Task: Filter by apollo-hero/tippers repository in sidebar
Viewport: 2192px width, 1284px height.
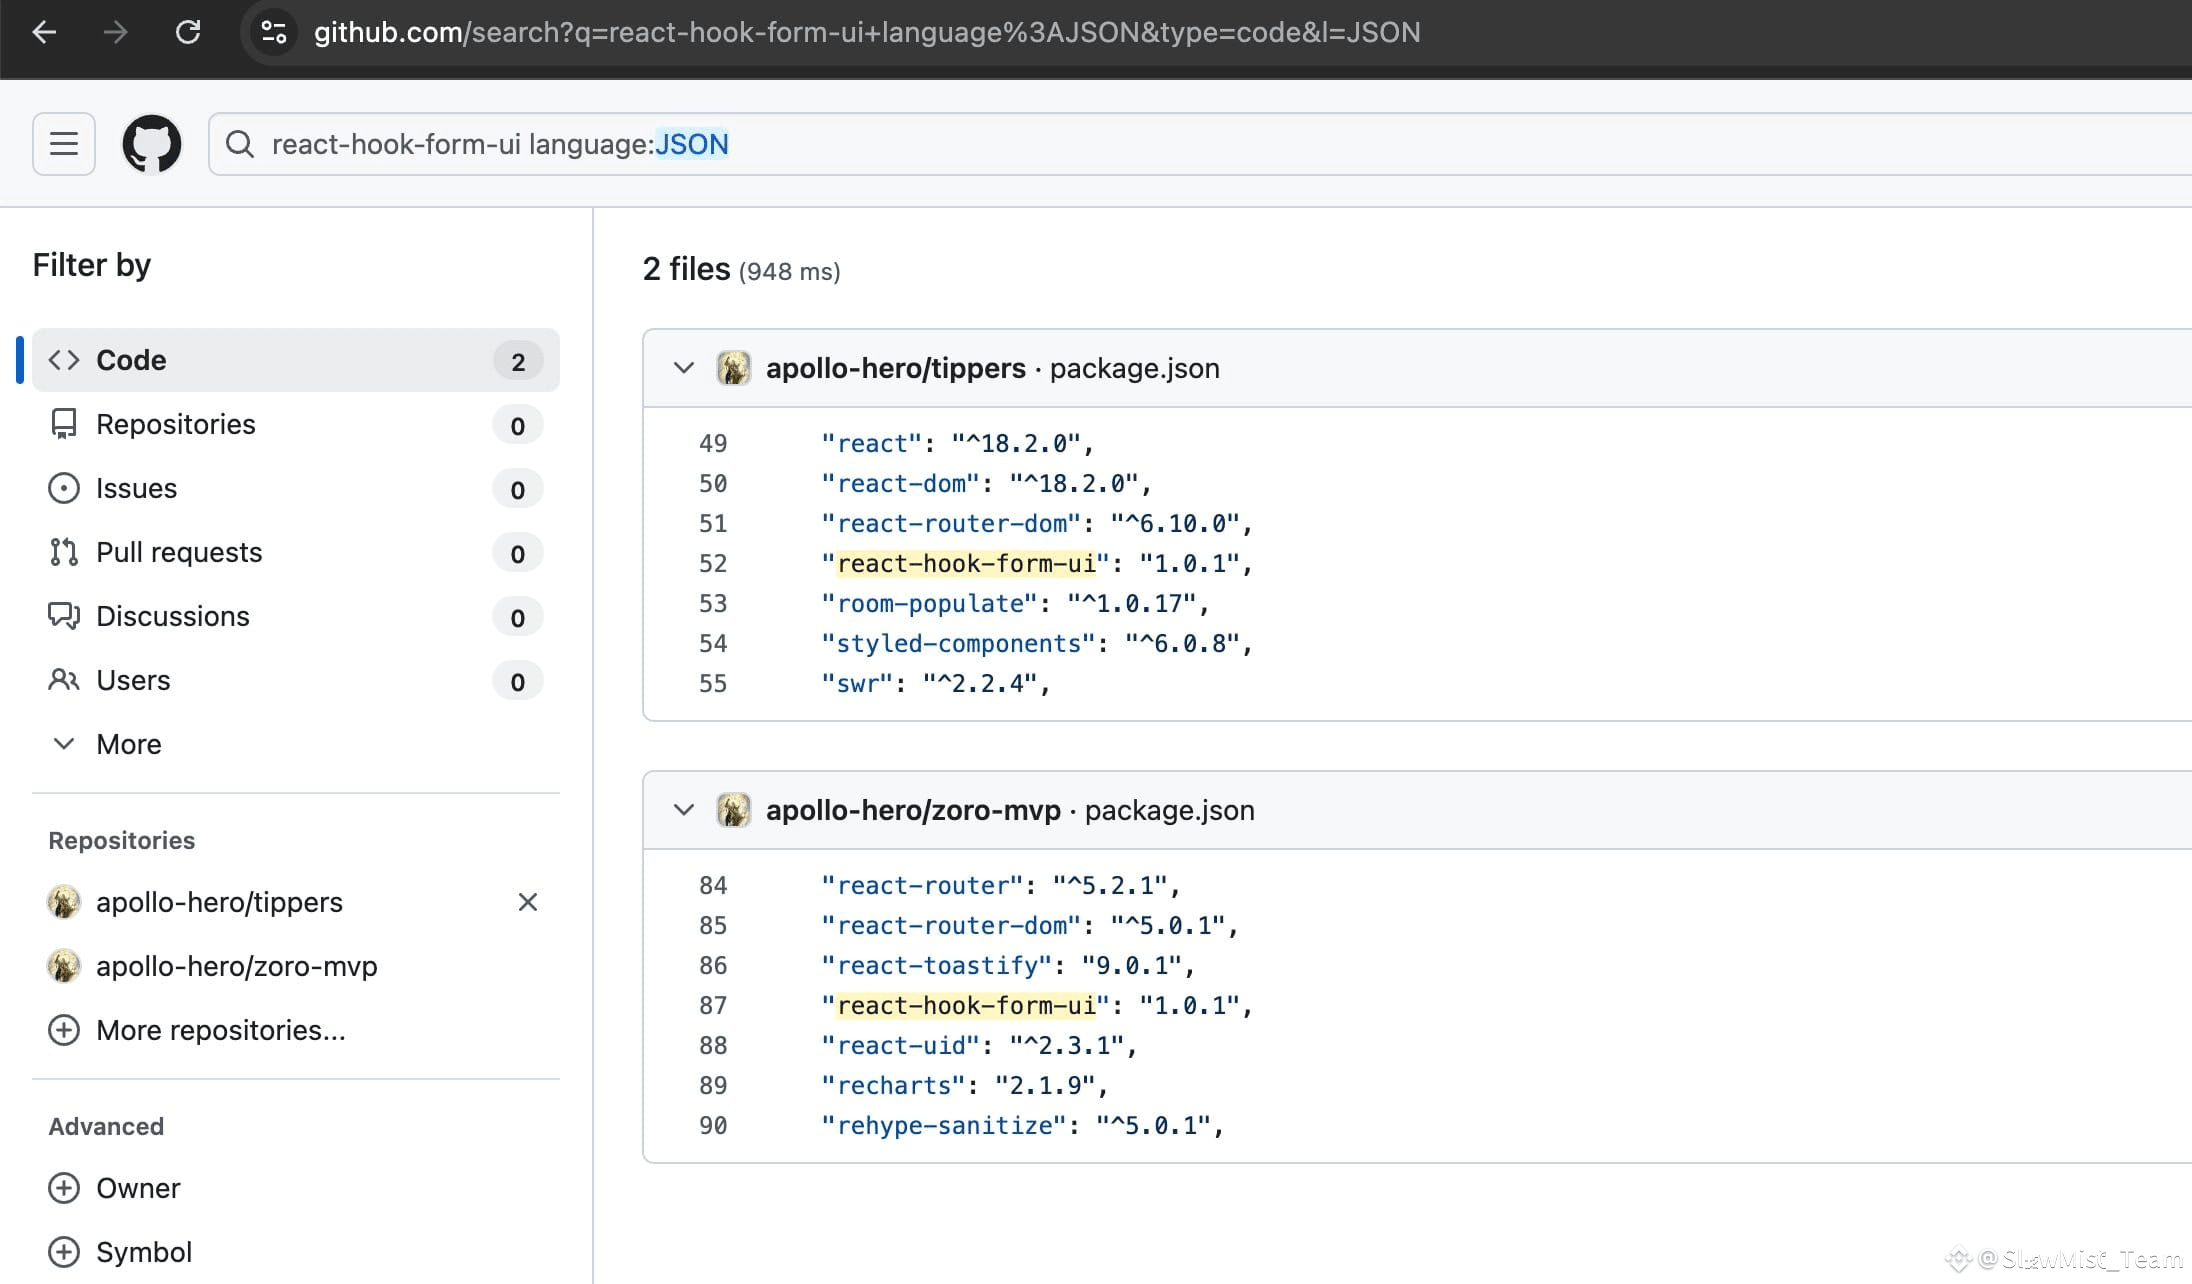Action: (x=219, y=902)
